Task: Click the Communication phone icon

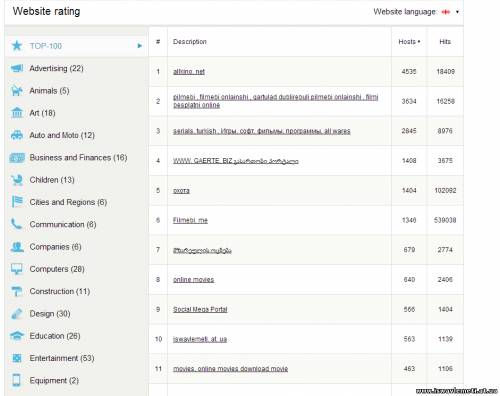Action: [x=17, y=224]
